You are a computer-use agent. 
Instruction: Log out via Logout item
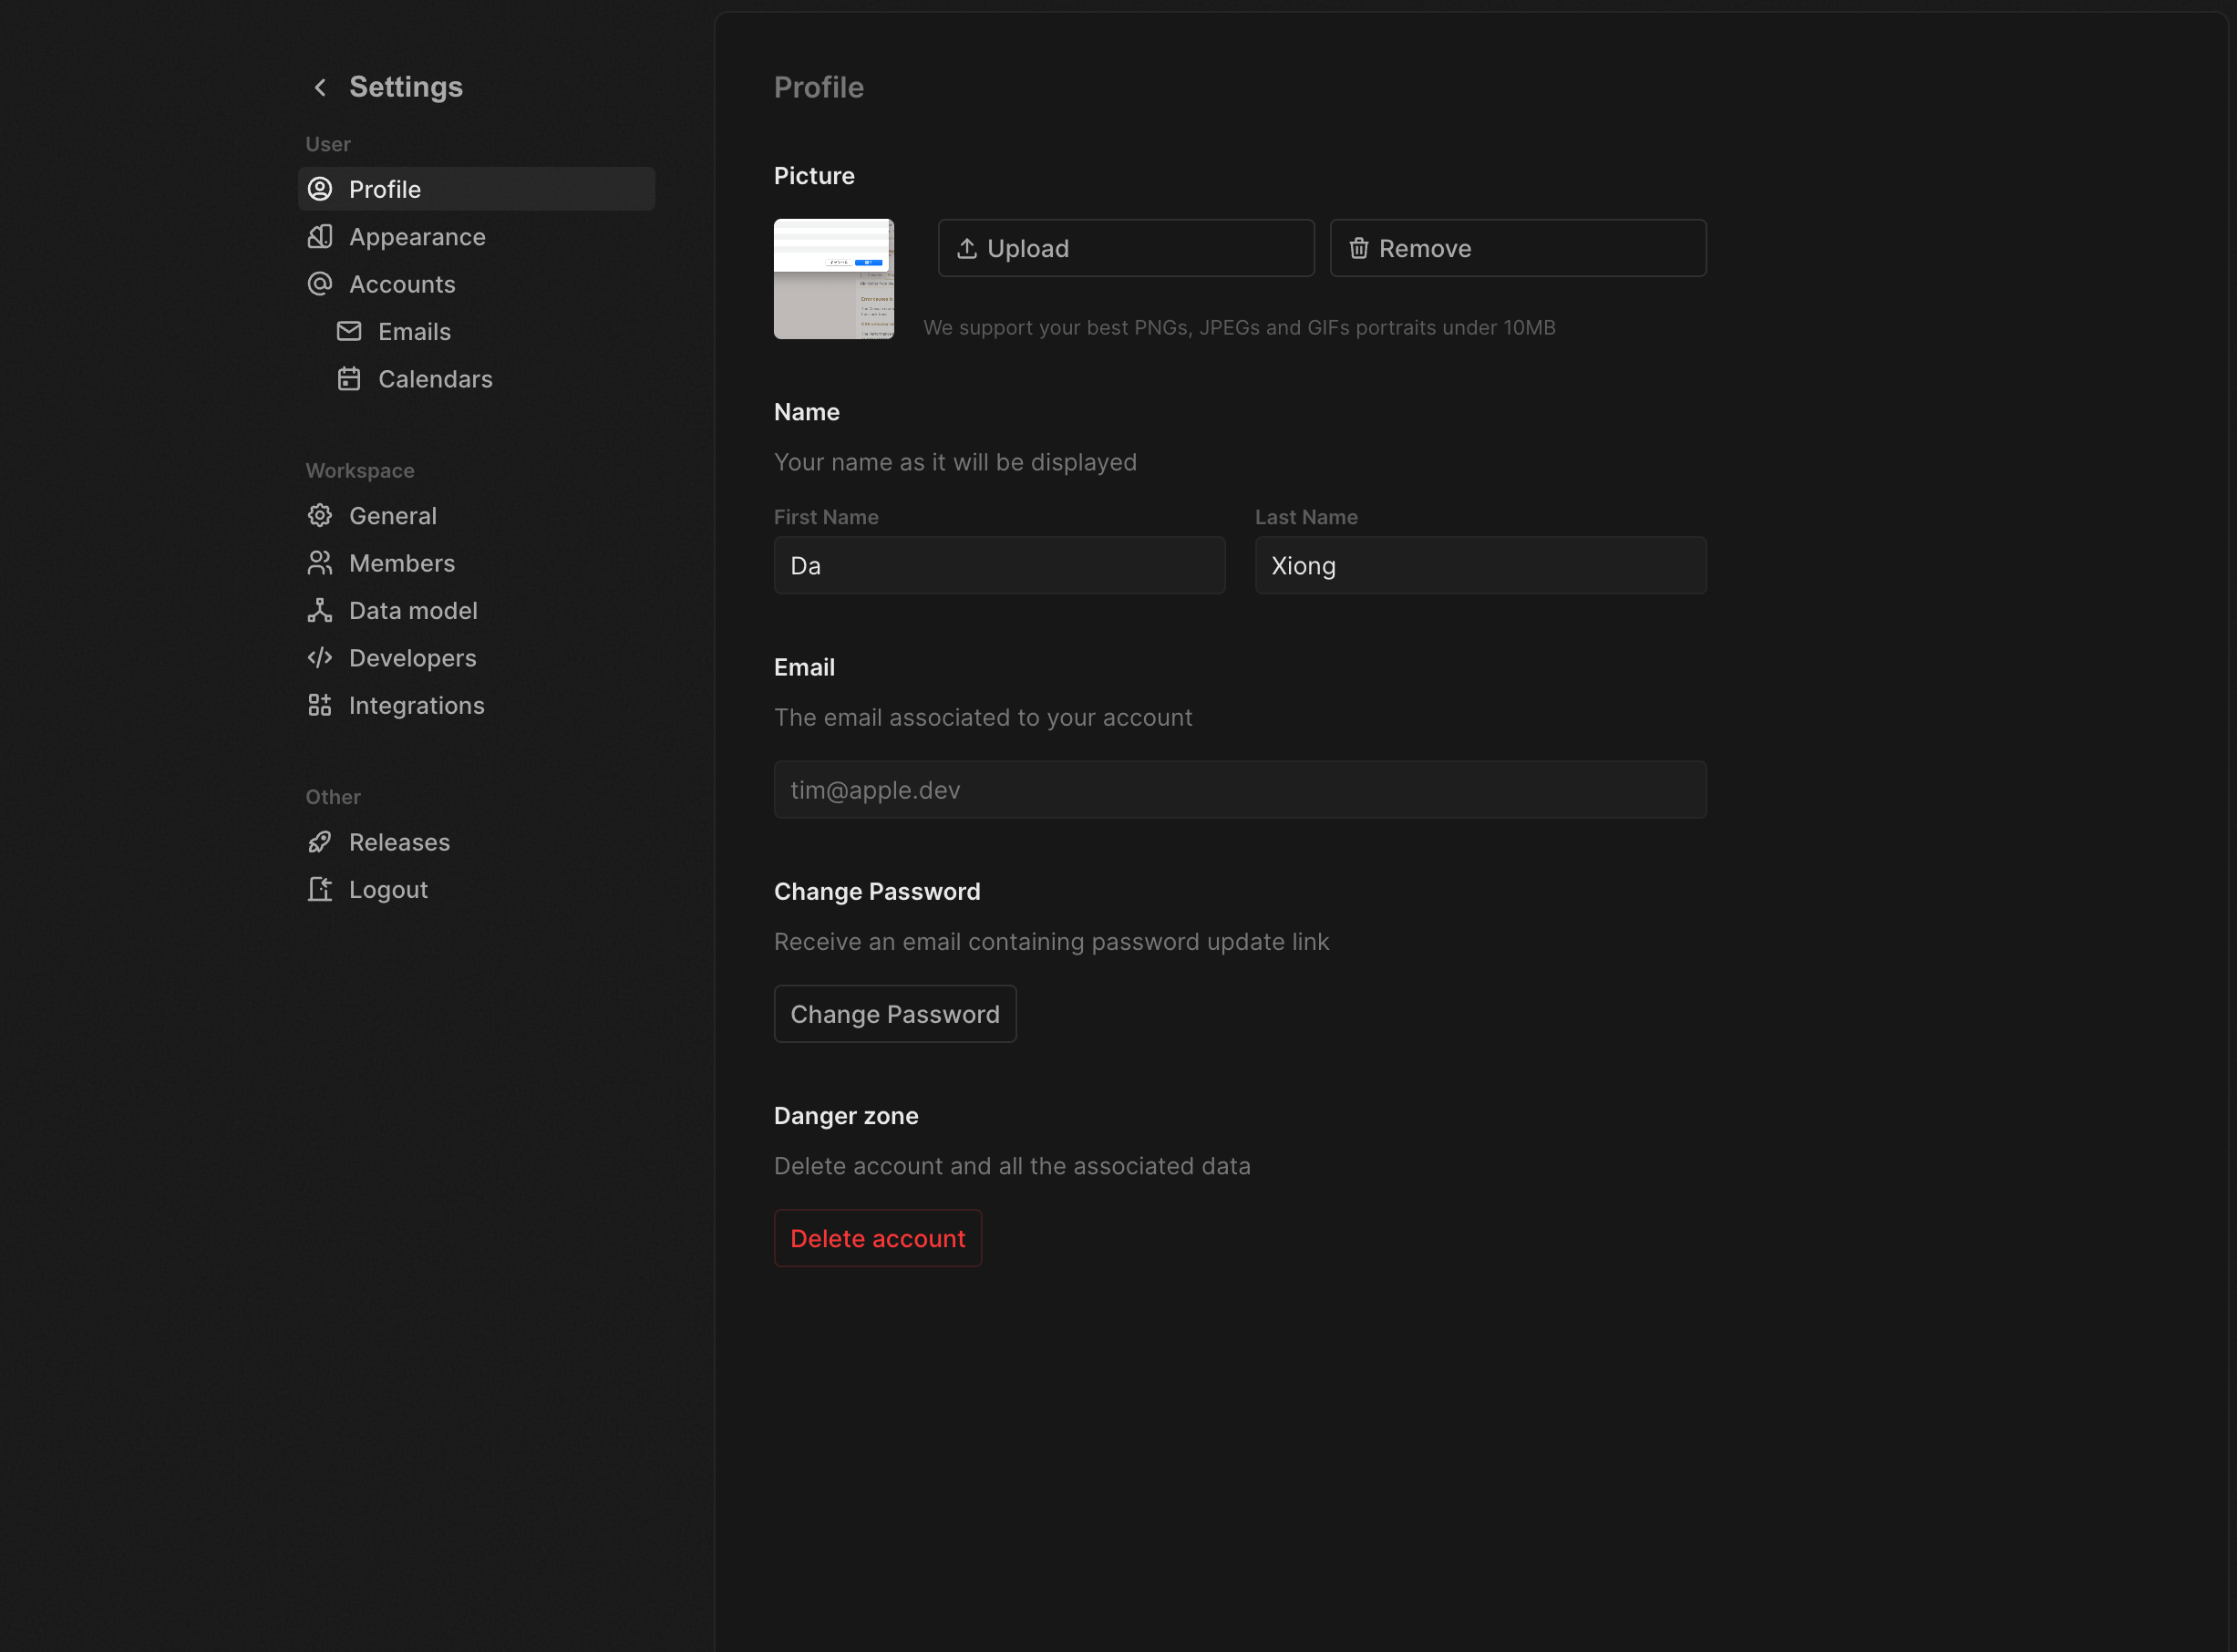pyautogui.click(x=477, y=890)
